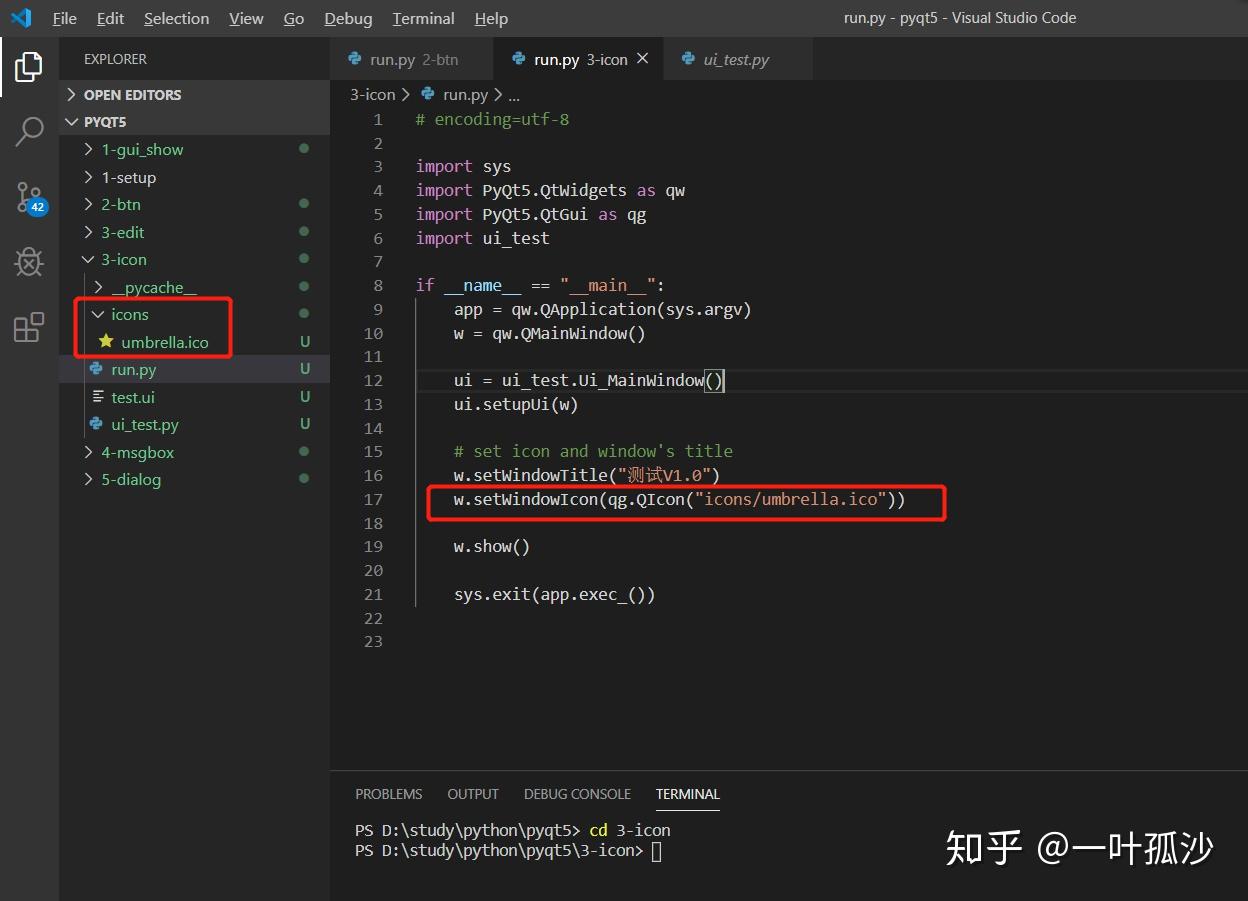
Task: Click the Python icon on run.py tab
Action: pyautogui.click(x=516, y=59)
